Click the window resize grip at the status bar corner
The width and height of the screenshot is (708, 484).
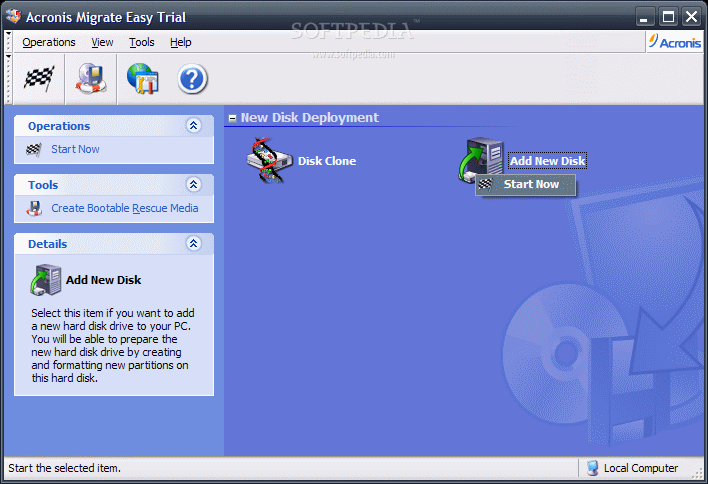[x=698, y=473]
